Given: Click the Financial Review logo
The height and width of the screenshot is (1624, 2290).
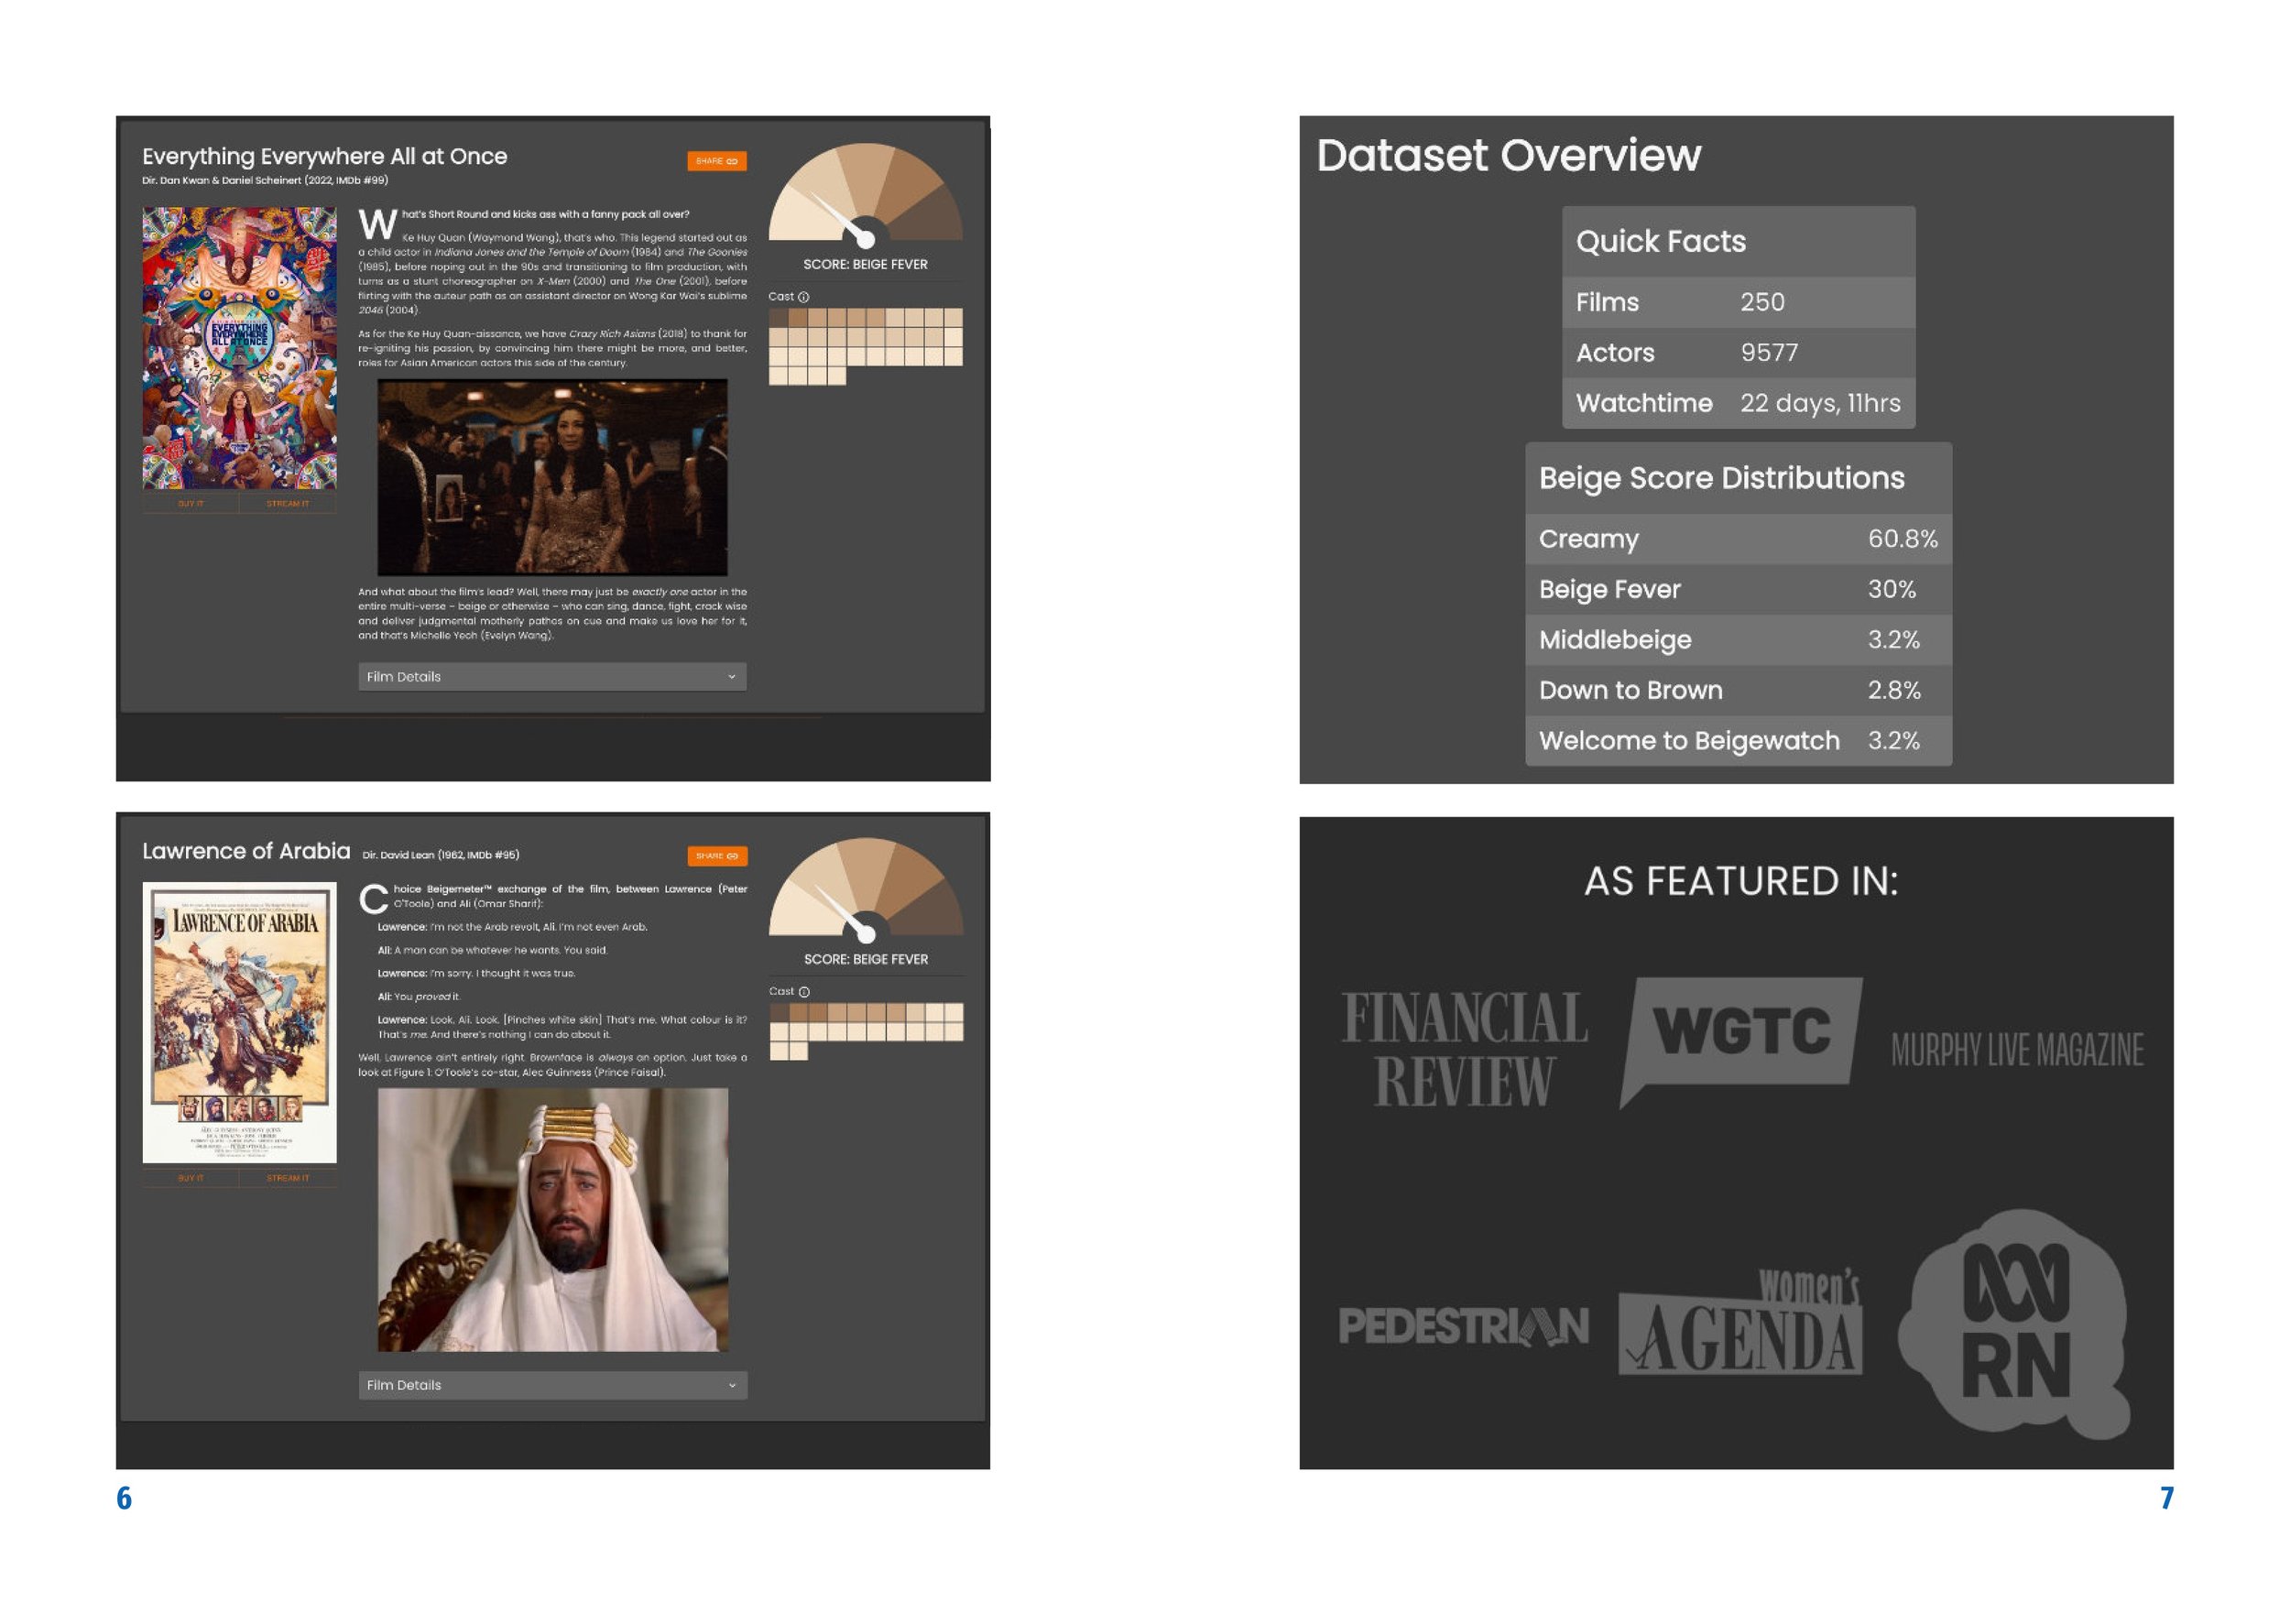Looking at the screenshot, I should click(x=1464, y=1048).
